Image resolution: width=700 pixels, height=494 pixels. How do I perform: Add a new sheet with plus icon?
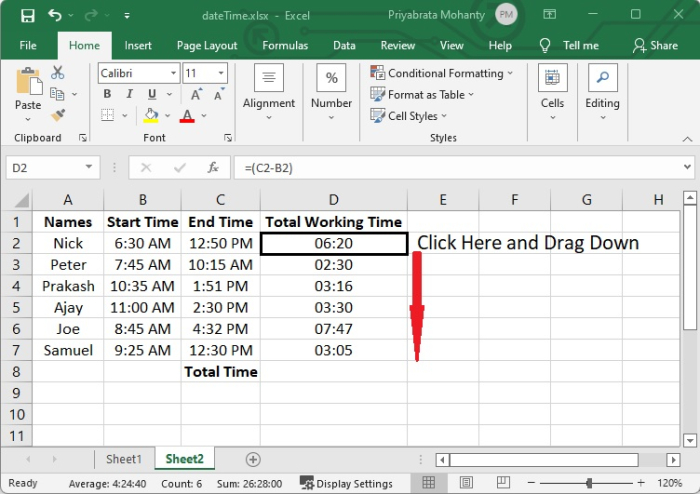click(x=253, y=459)
